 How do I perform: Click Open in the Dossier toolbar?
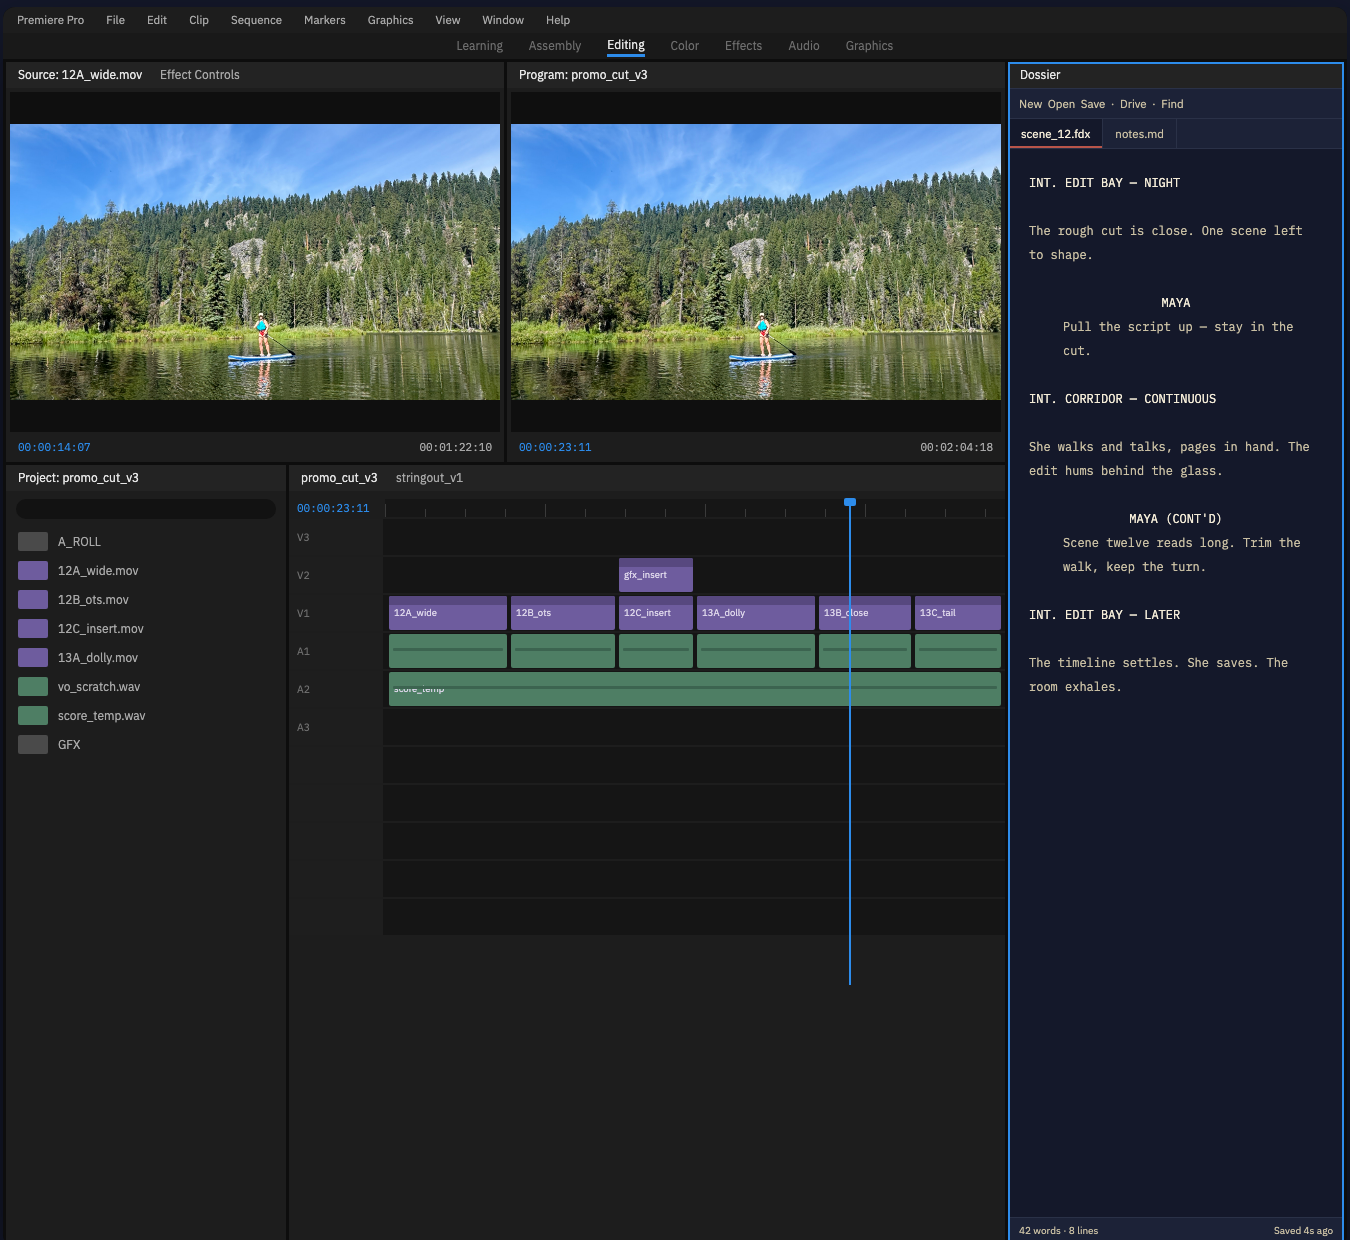pyautogui.click(x=1061, y=104)
